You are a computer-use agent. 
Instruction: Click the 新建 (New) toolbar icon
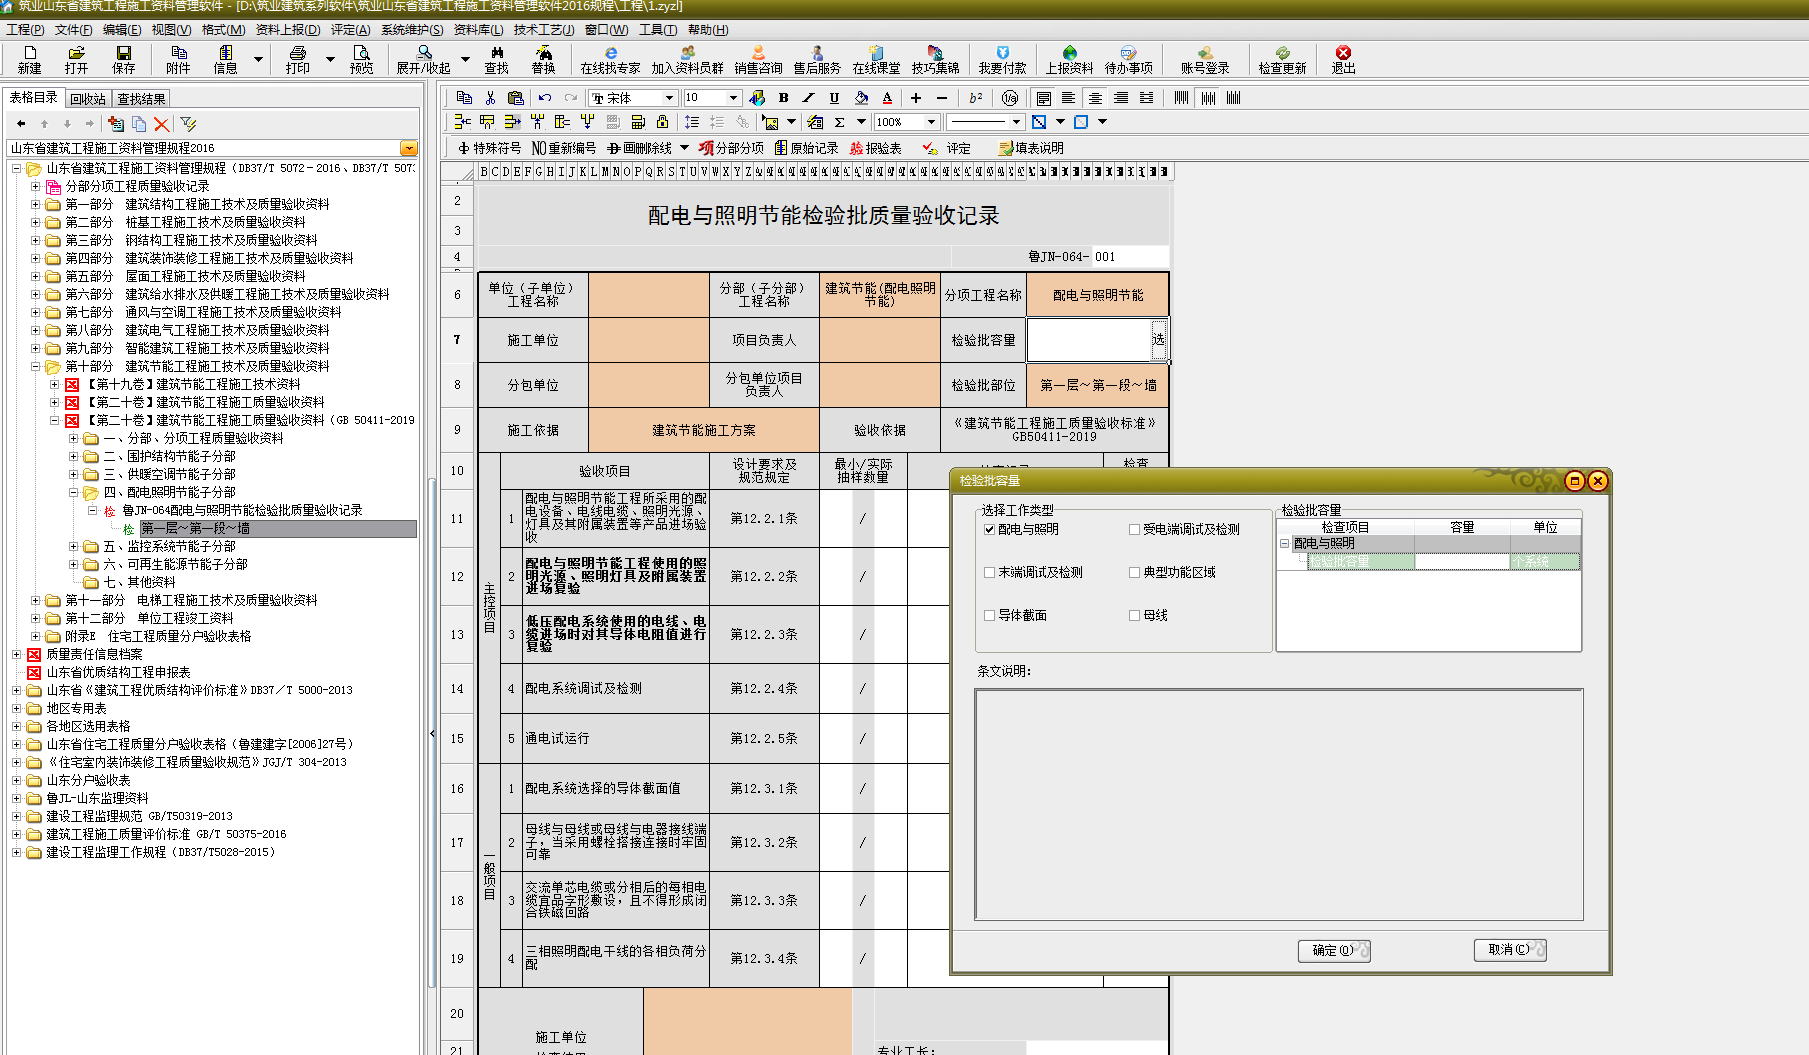click(x=29, y=59)
